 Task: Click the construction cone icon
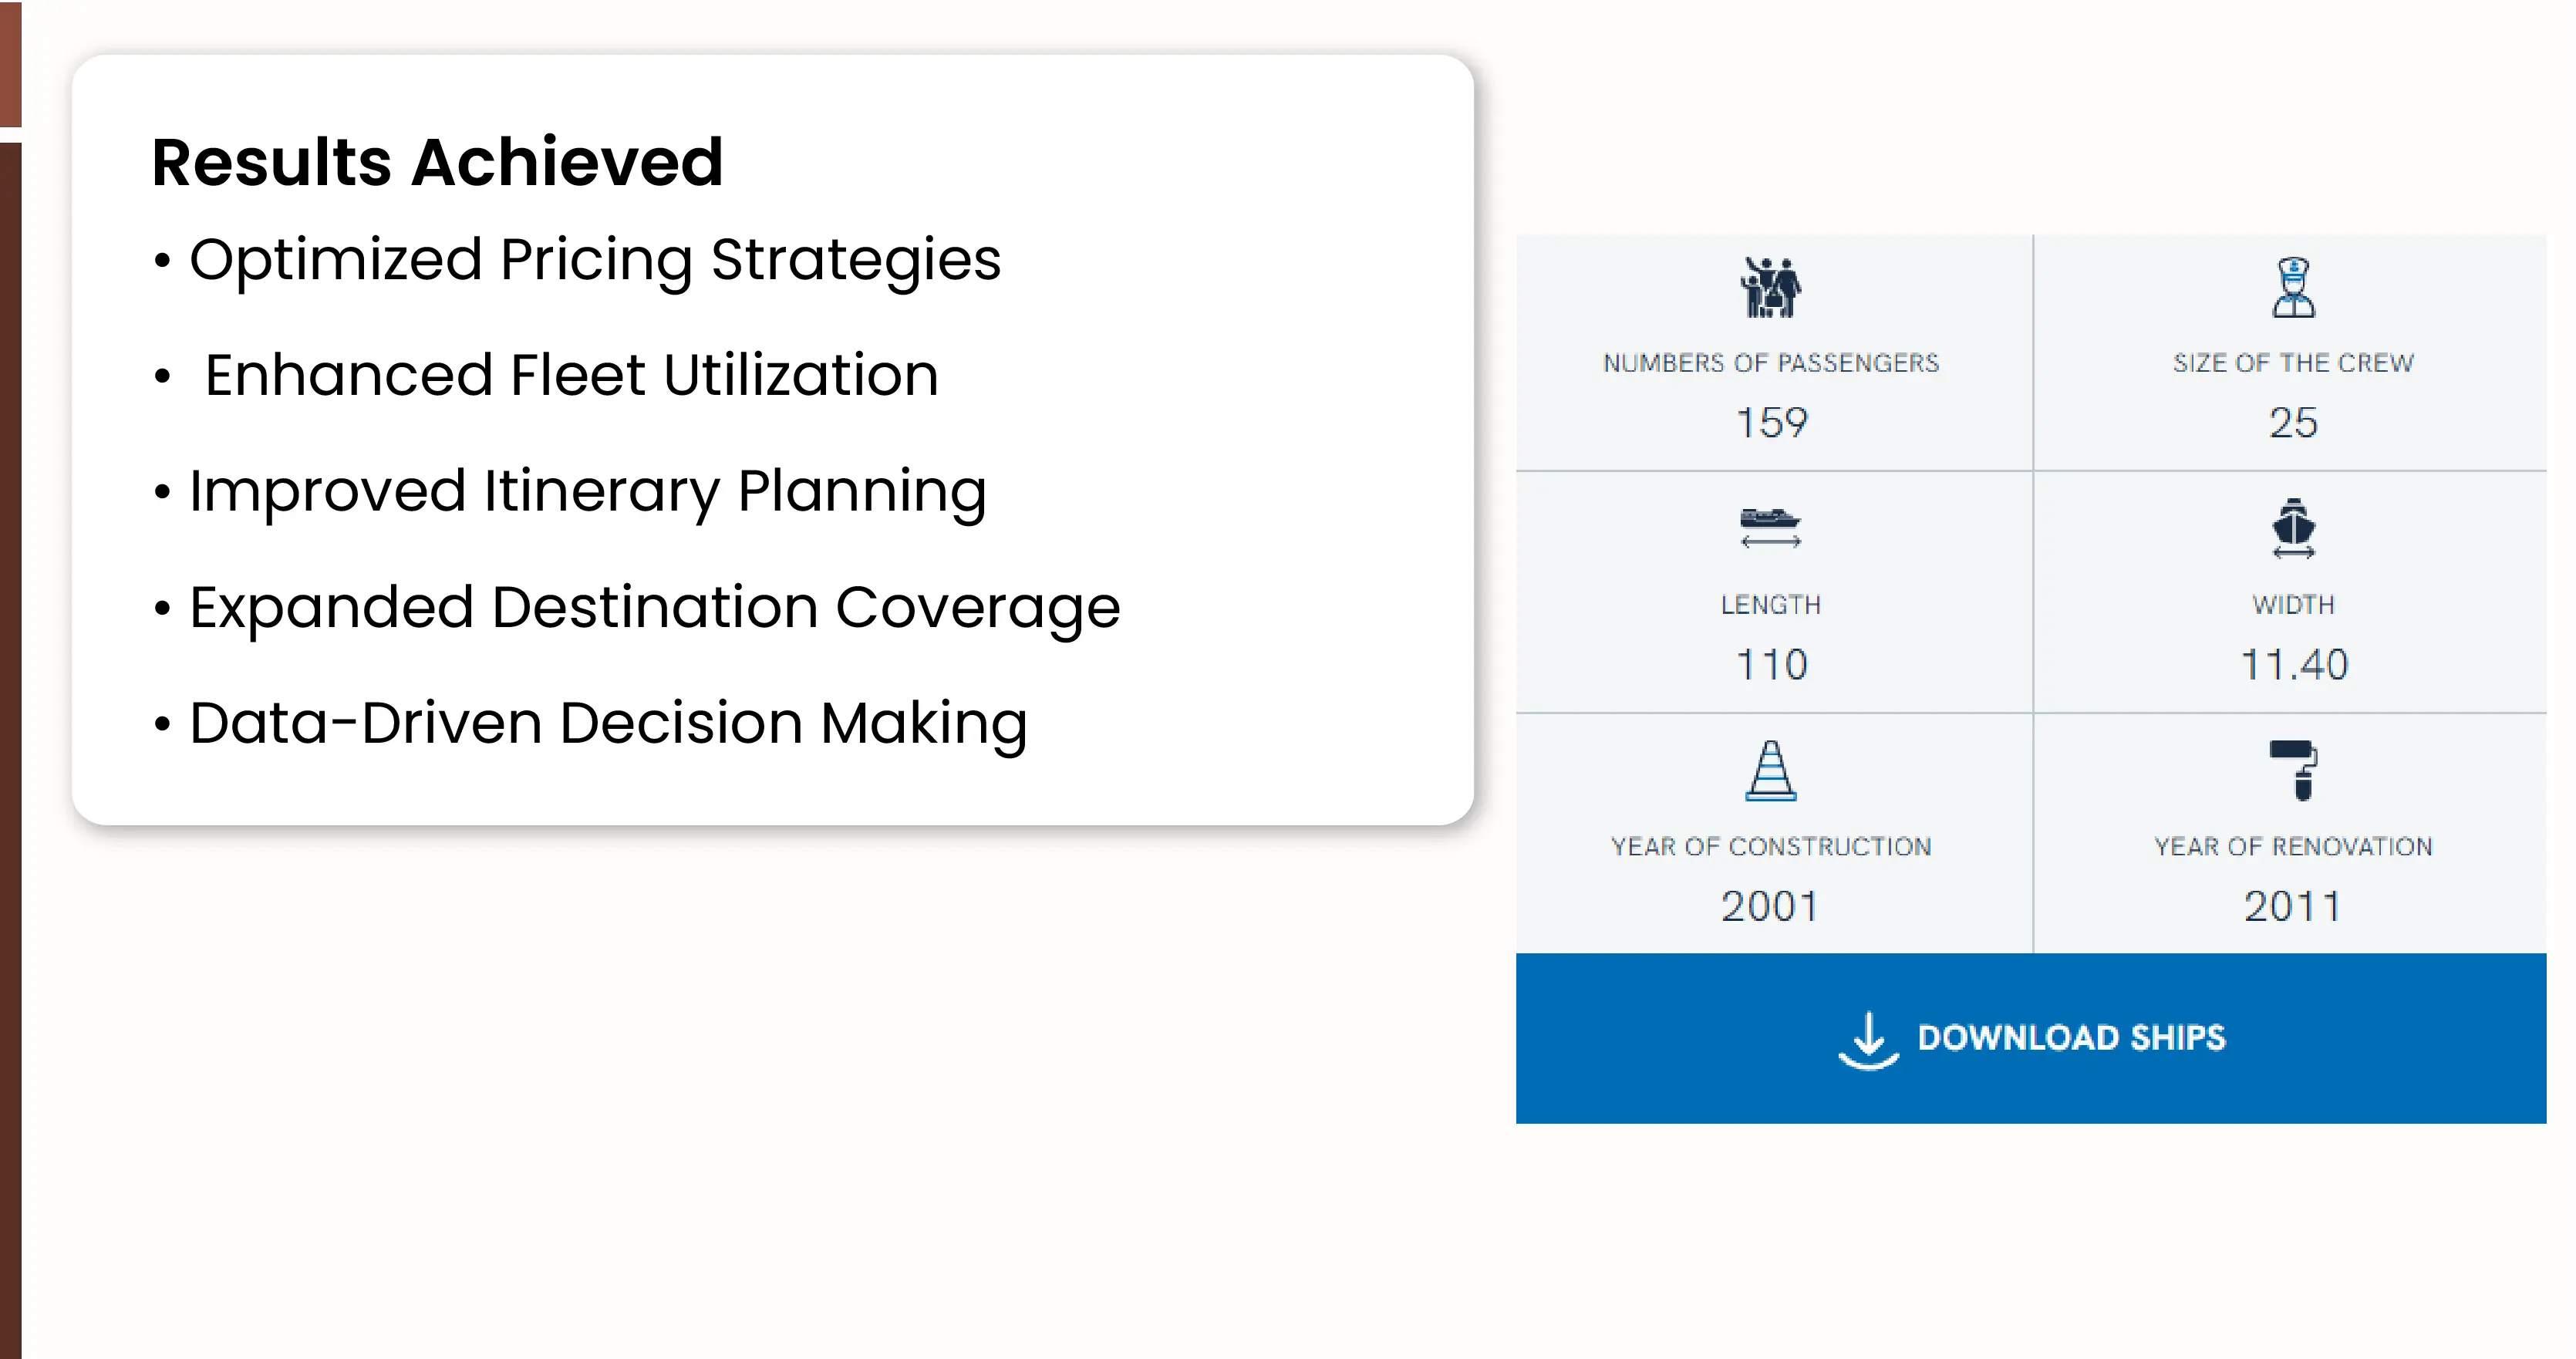click(x=1770, y=770)
